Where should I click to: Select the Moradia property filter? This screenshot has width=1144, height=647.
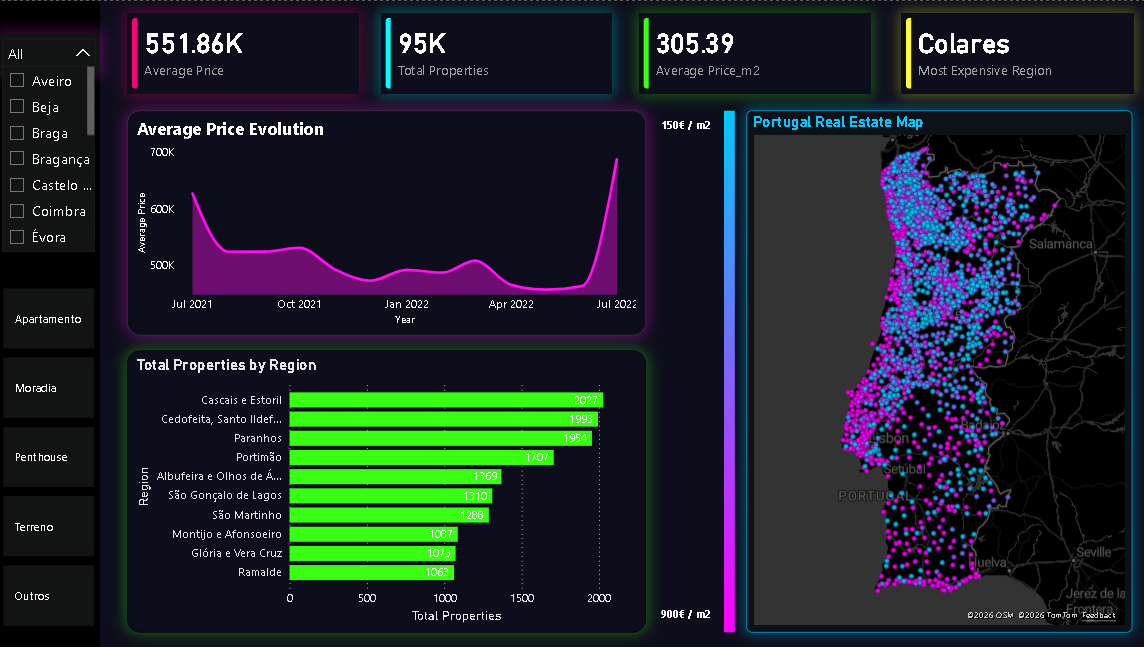[x=48, y=387]
